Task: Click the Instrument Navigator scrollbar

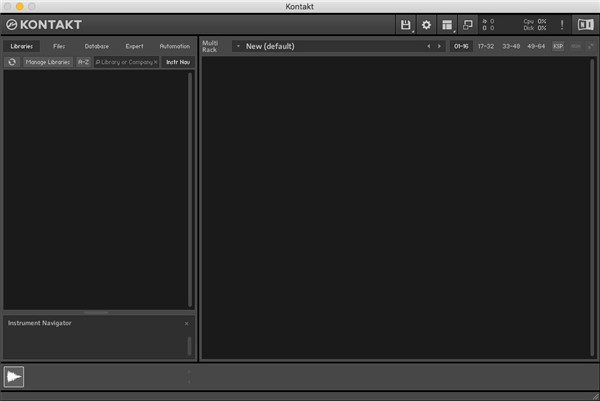Action: point(189,346)
